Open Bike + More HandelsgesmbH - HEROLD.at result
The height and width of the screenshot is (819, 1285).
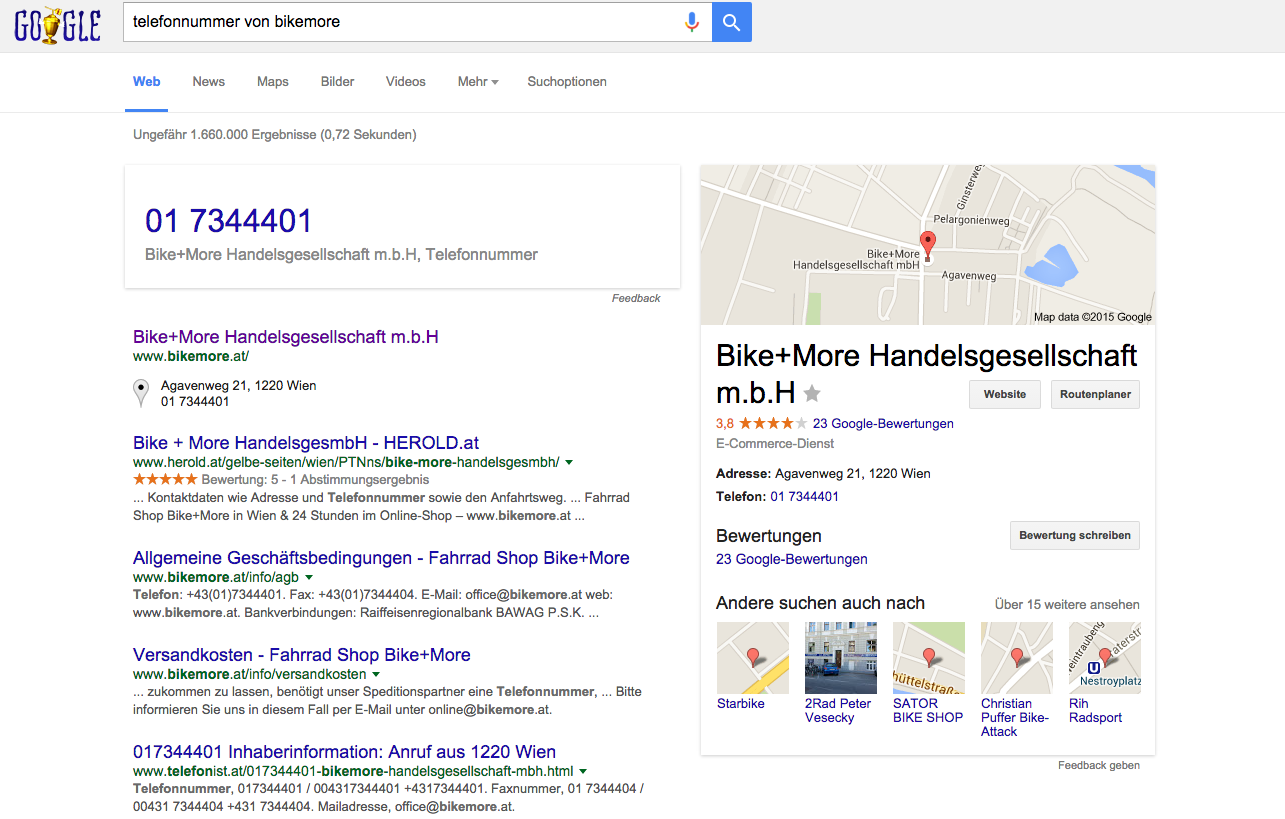306,443
